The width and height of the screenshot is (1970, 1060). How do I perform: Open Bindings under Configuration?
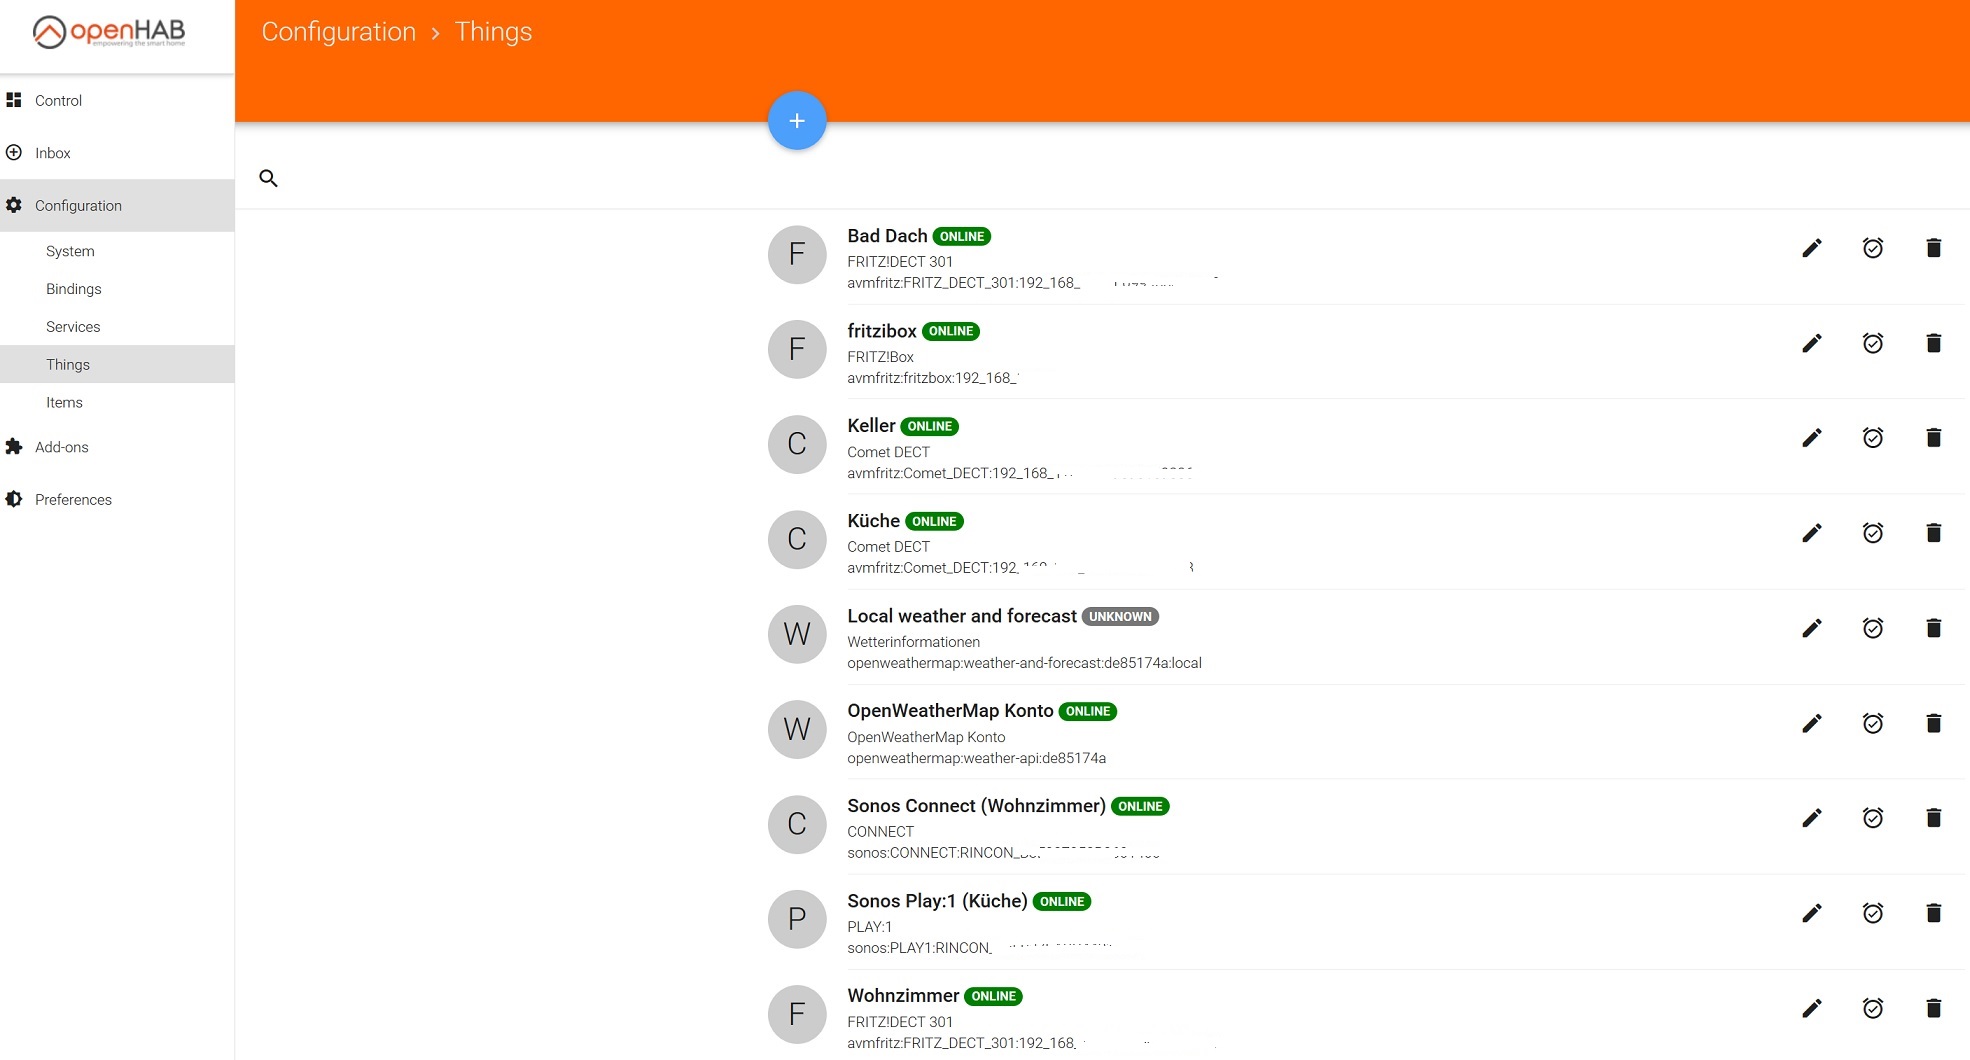117,289
